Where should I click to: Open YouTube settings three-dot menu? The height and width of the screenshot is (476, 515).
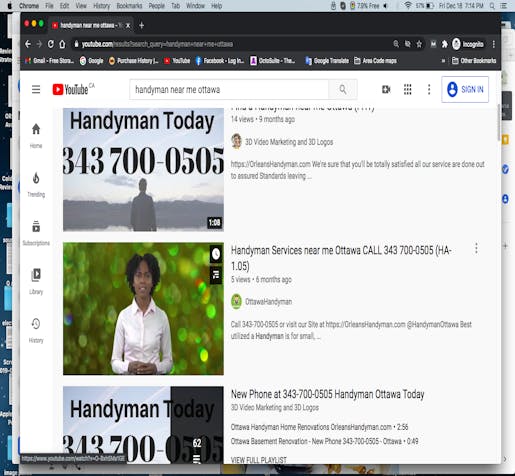click(x=429, y=89)
